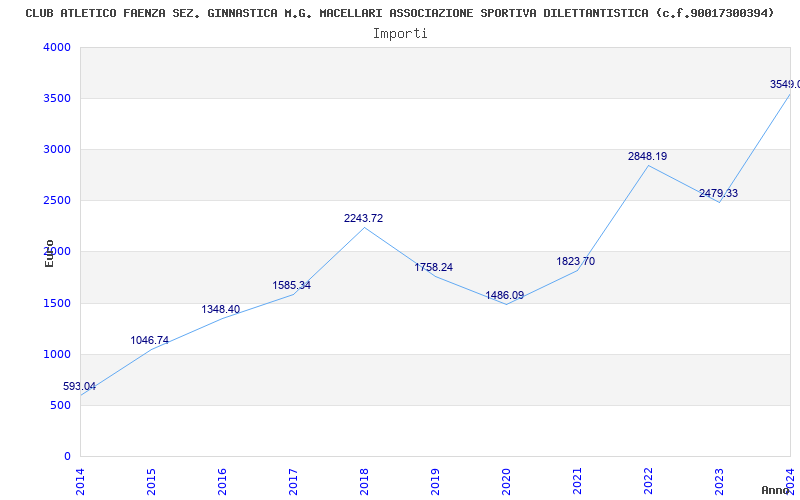800x500 pixels.
Task: Click the 2020 x-axis year label
Action: click(x=506, y=481)
